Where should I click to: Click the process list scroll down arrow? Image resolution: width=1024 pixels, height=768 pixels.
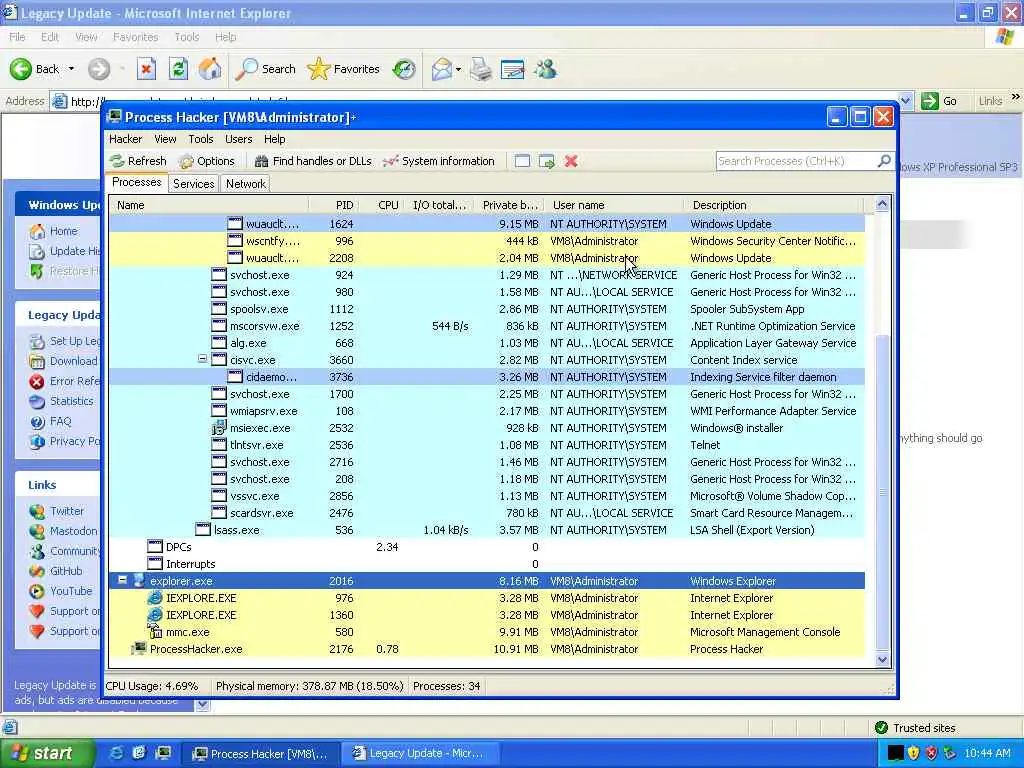tap(882, 659)
